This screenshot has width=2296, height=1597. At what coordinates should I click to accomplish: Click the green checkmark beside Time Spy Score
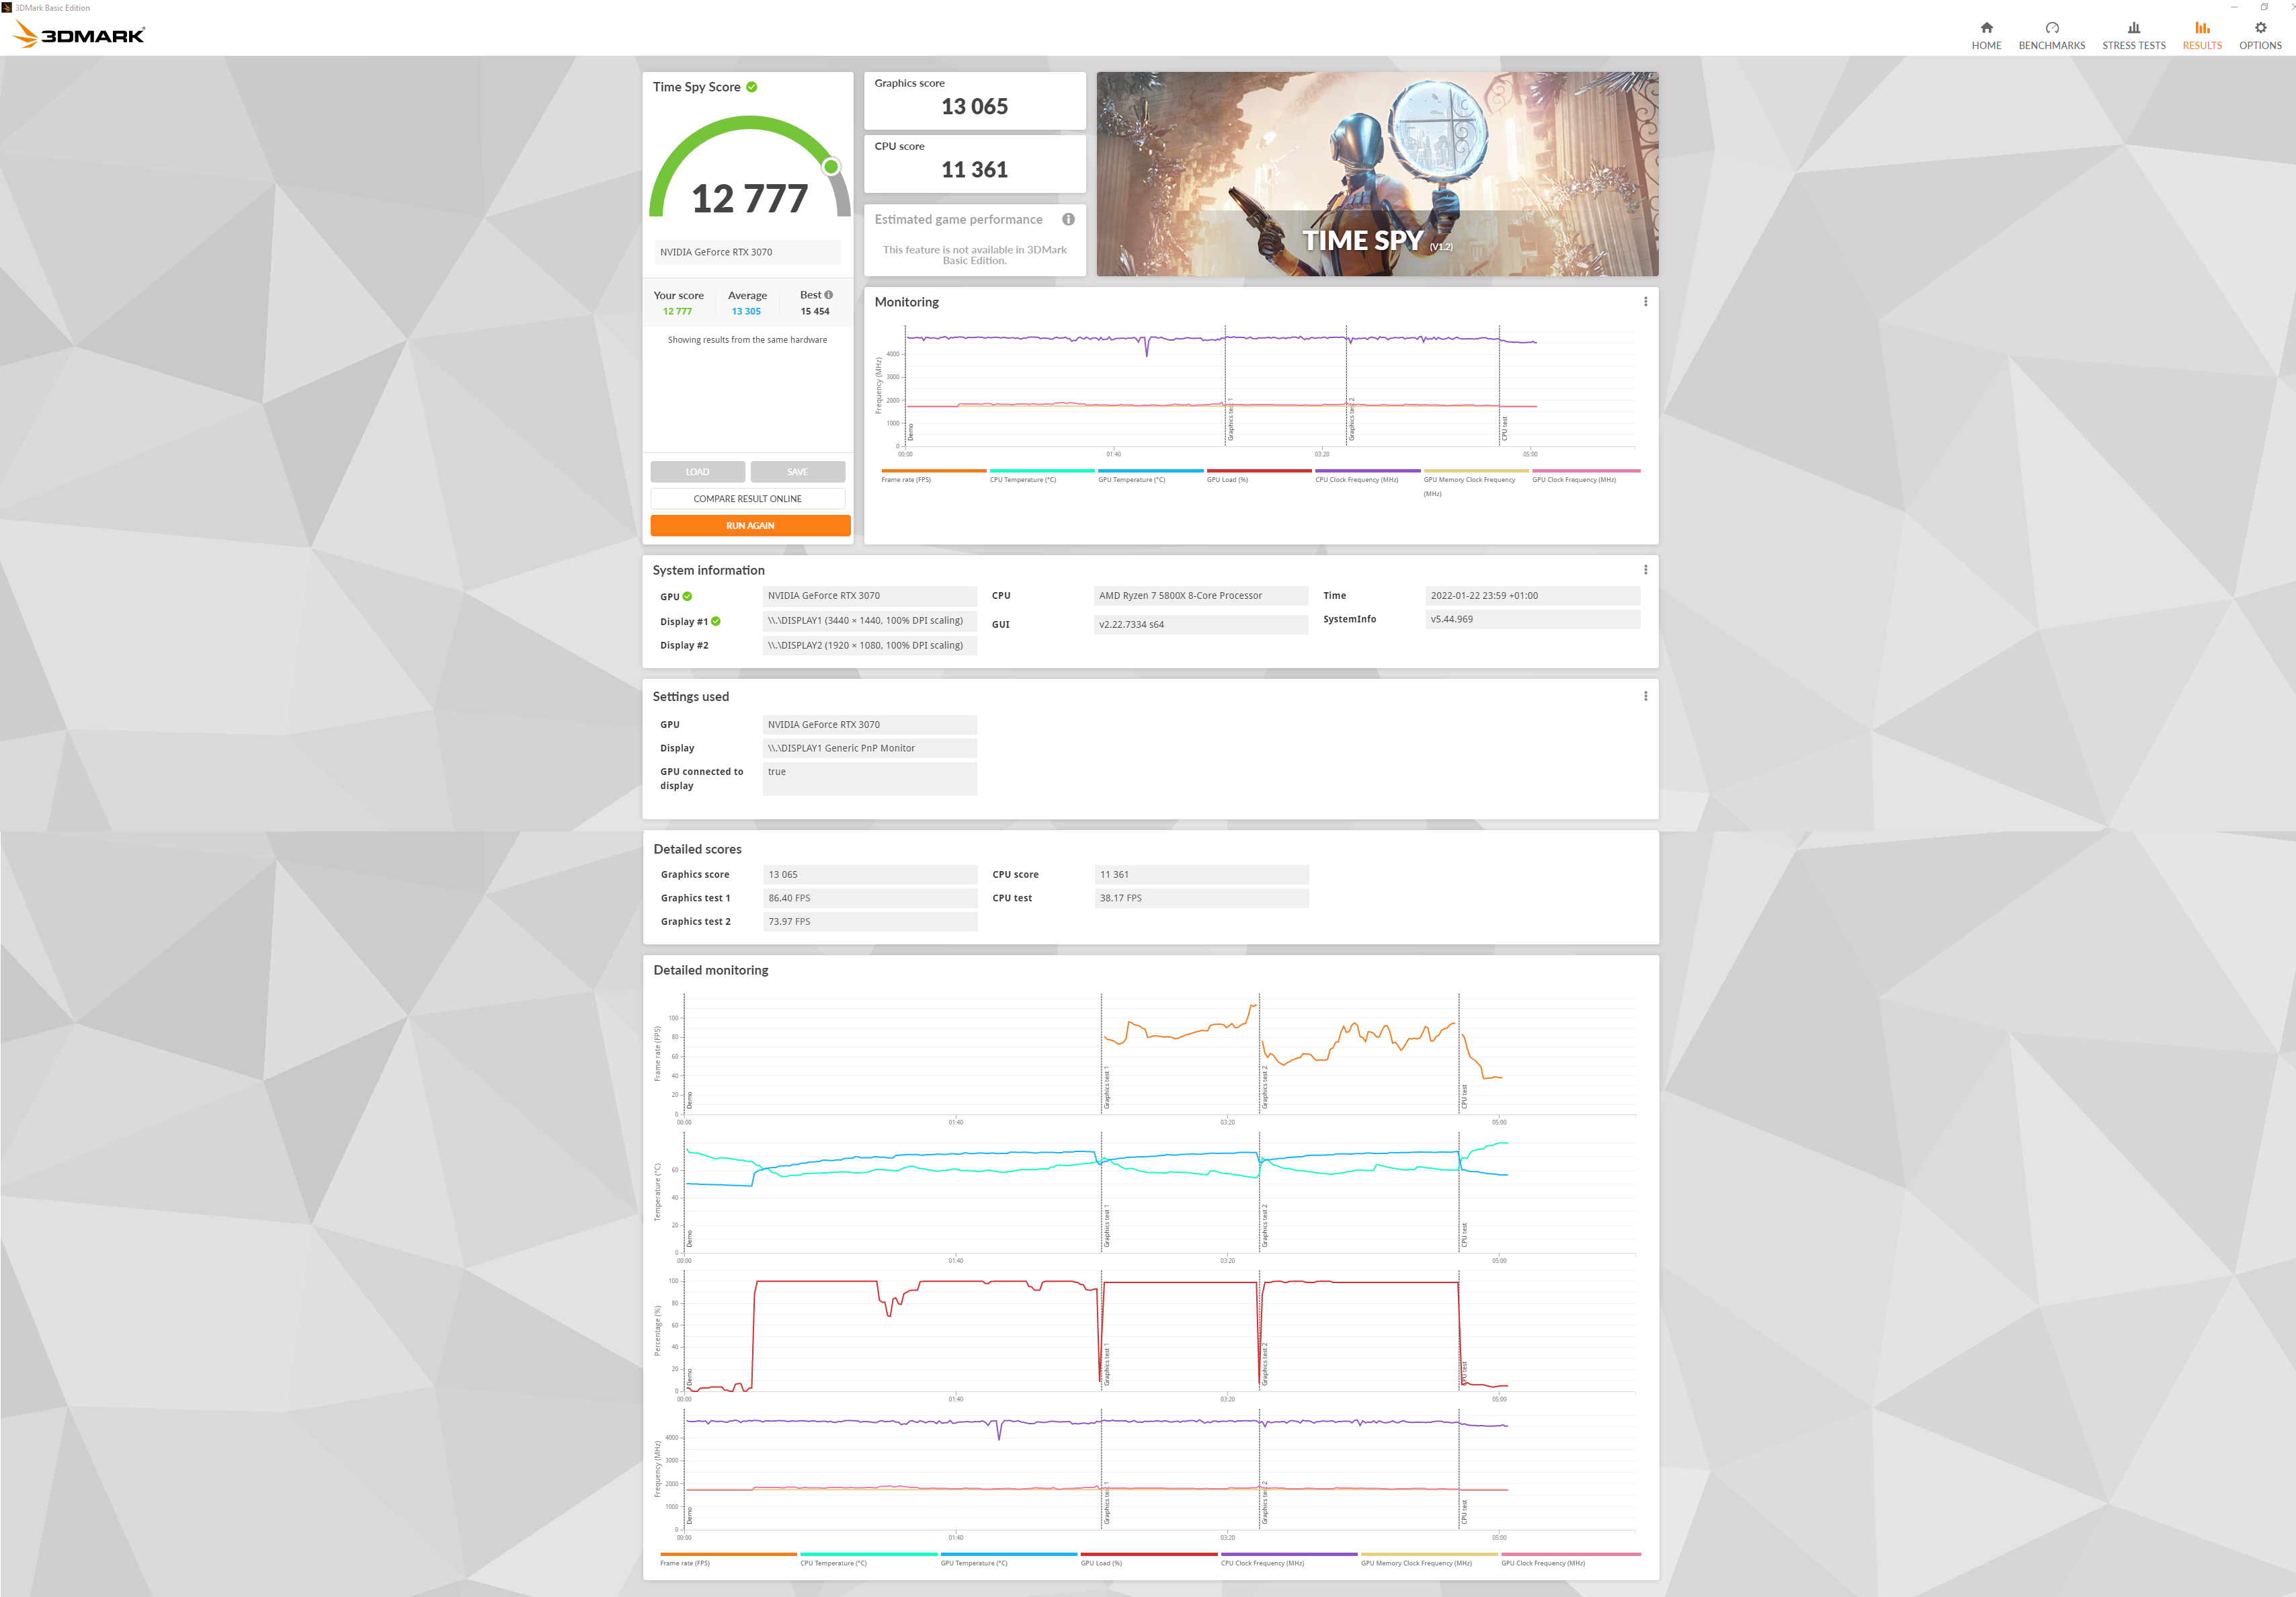click(752, 87)
